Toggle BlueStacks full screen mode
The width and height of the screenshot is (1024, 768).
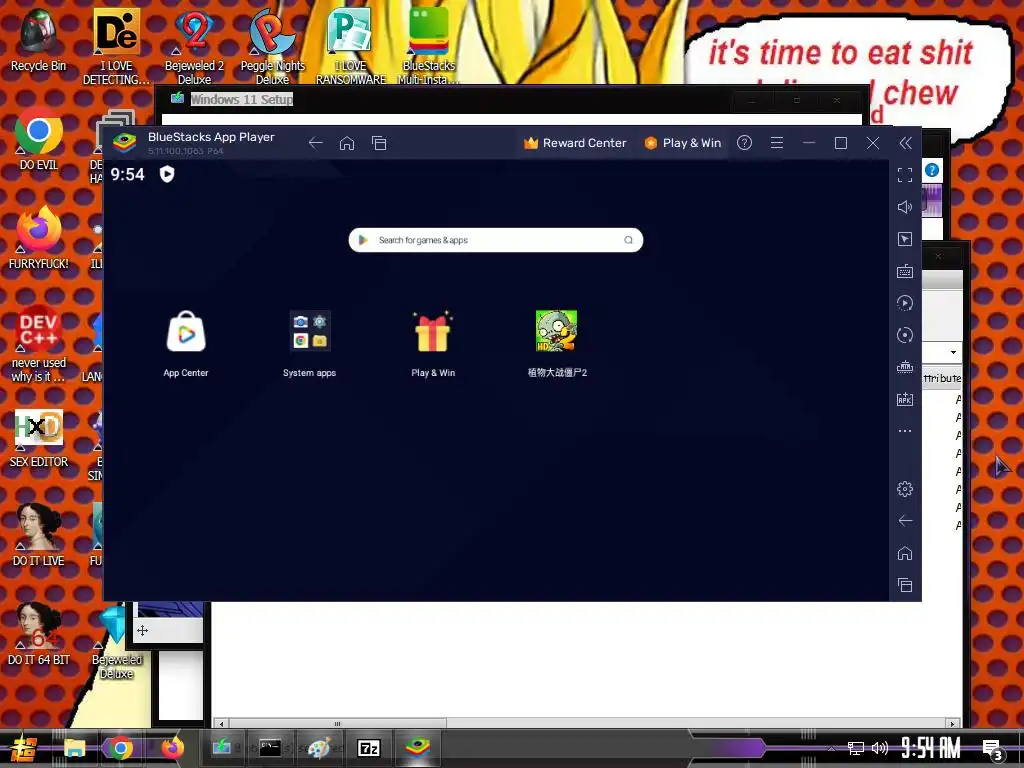[905, 175]
